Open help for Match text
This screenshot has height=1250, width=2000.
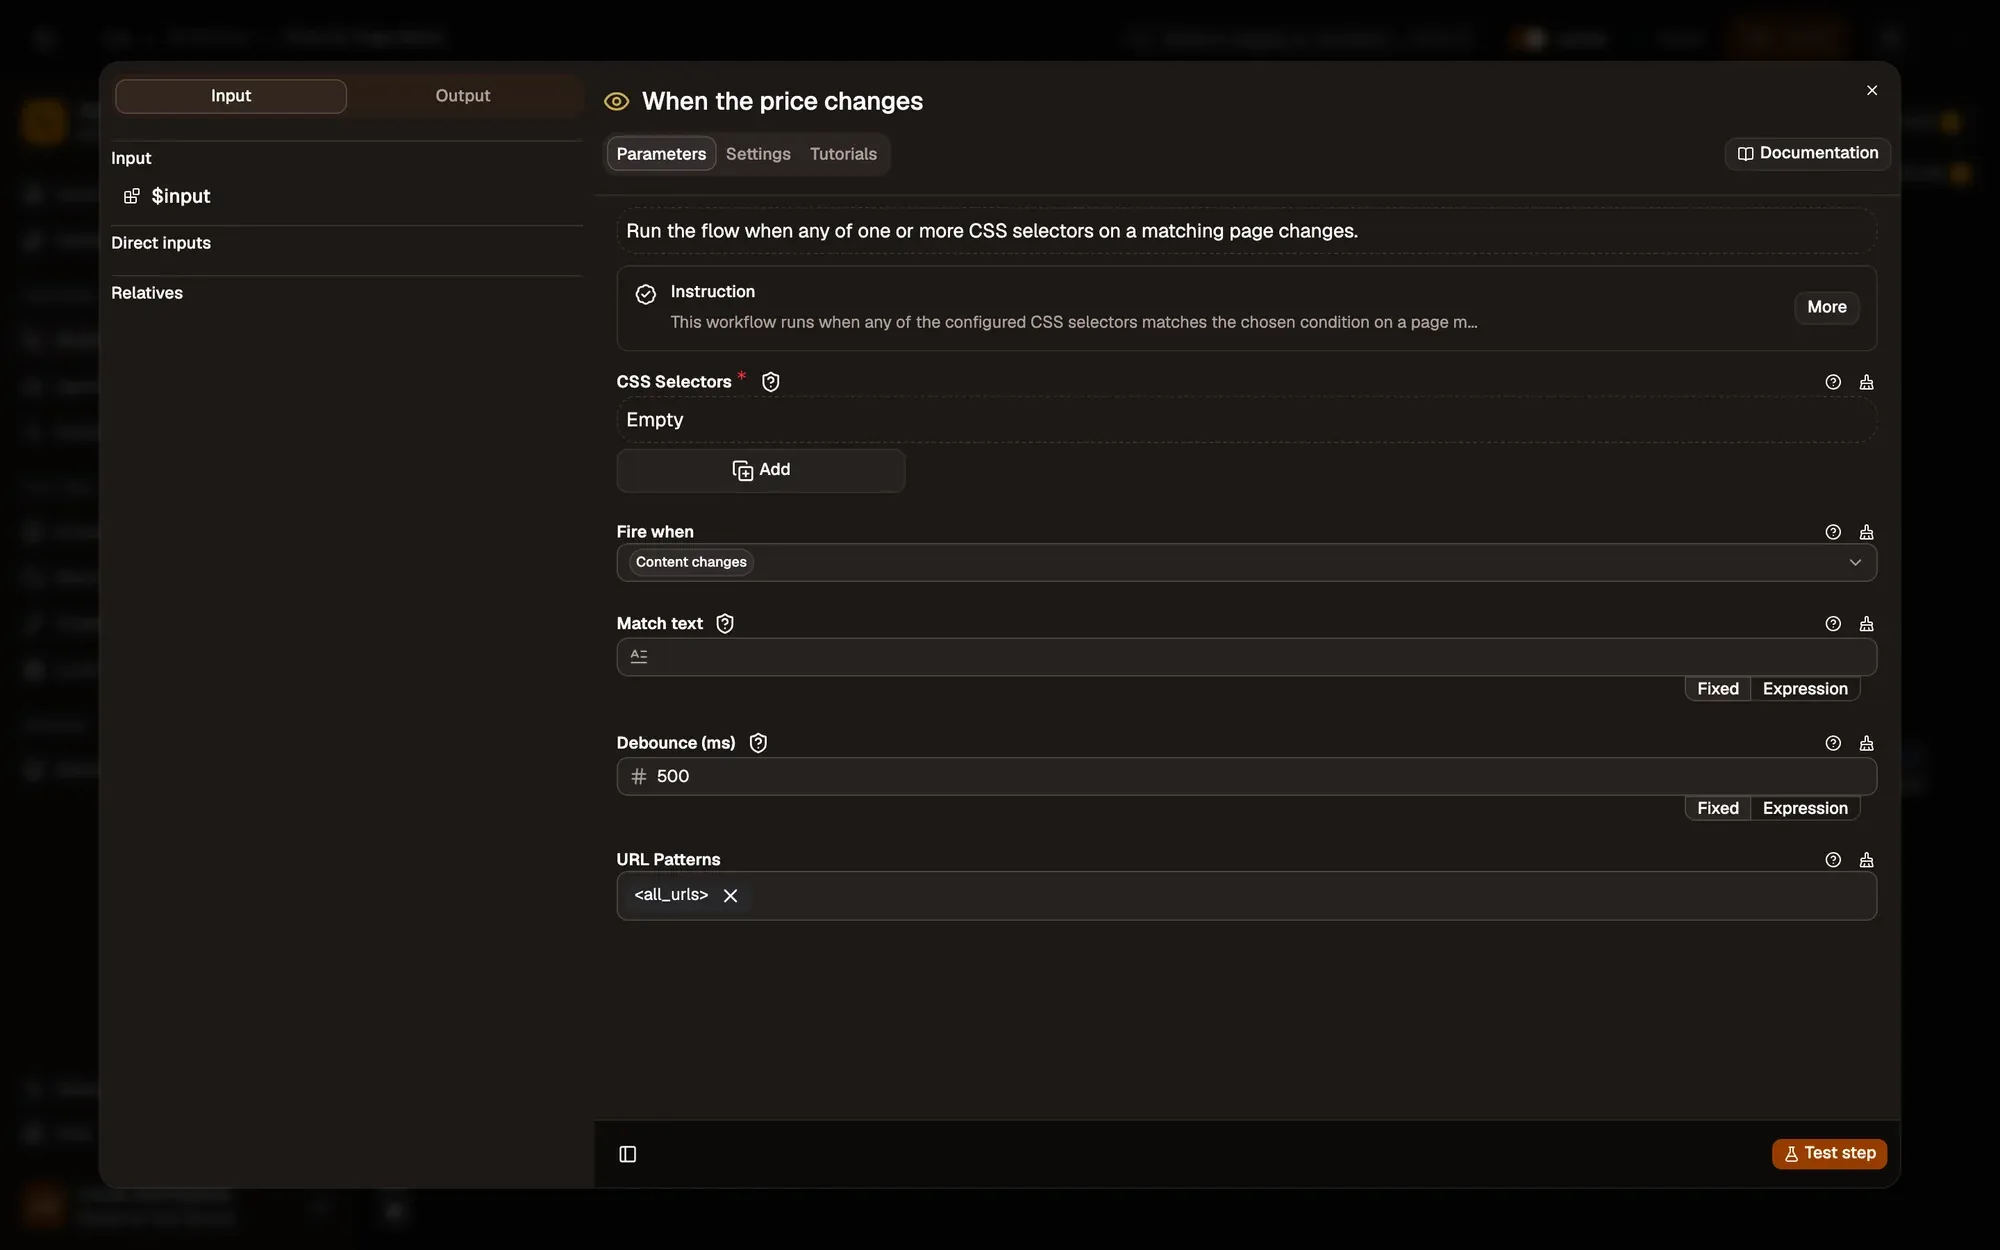[x=1833, y=624]
